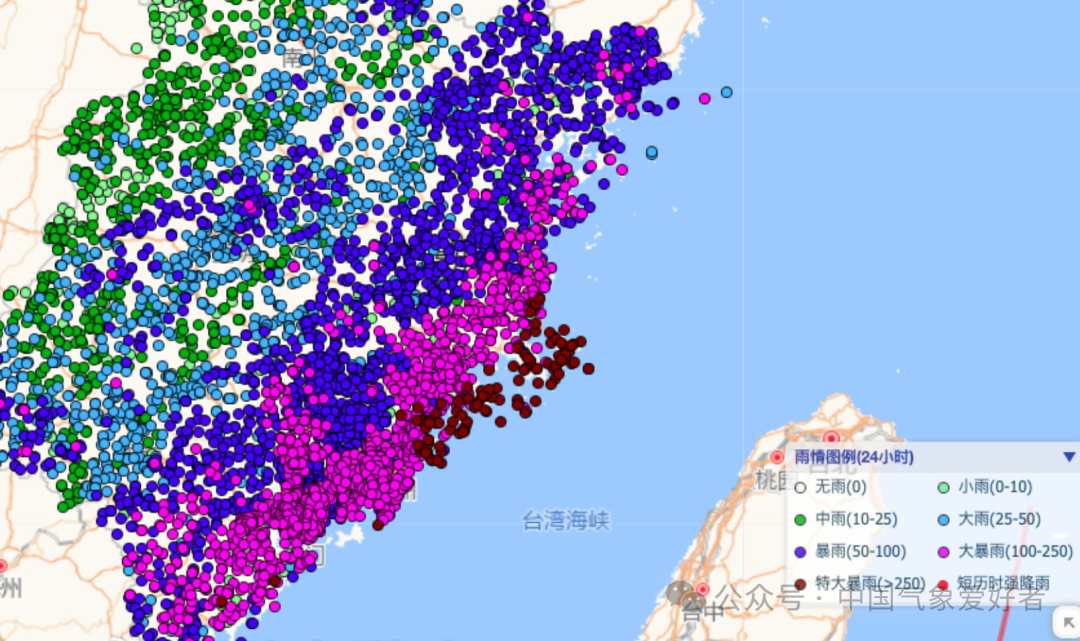This screenshot has height=641, width=1080.
Task: Select 特大暴雨(>250) dark red legend item
Action: 799,583
